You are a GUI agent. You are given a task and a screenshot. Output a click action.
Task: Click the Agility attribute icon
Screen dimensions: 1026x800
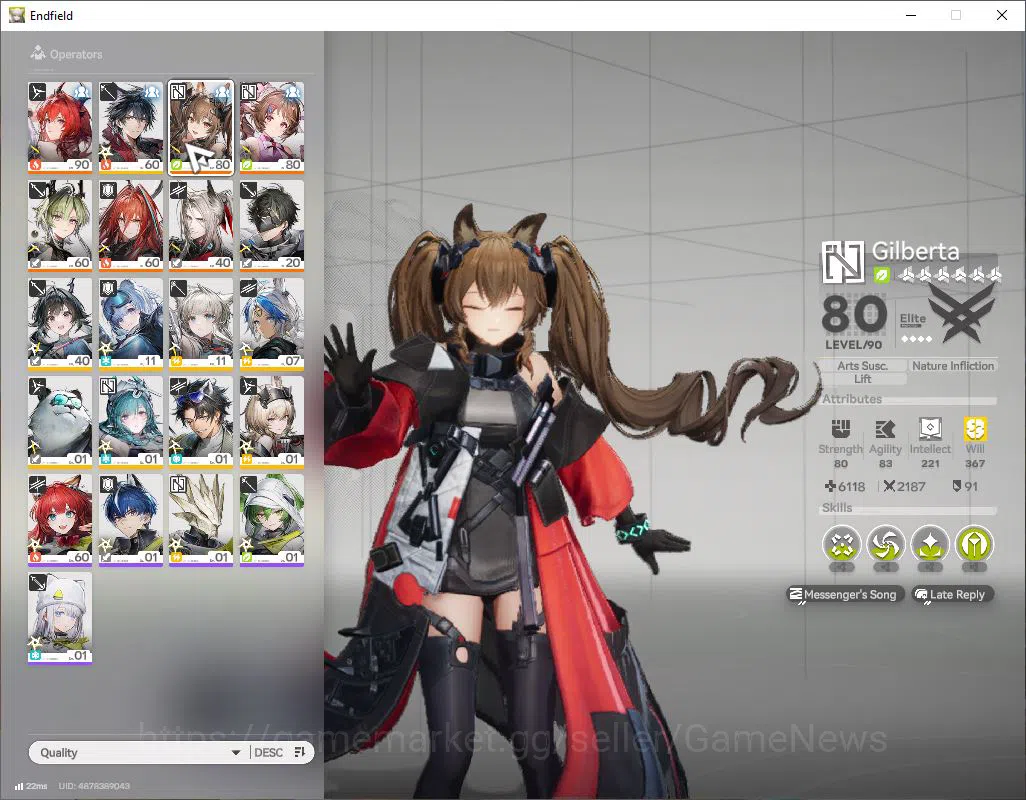[x=885, y=429]
